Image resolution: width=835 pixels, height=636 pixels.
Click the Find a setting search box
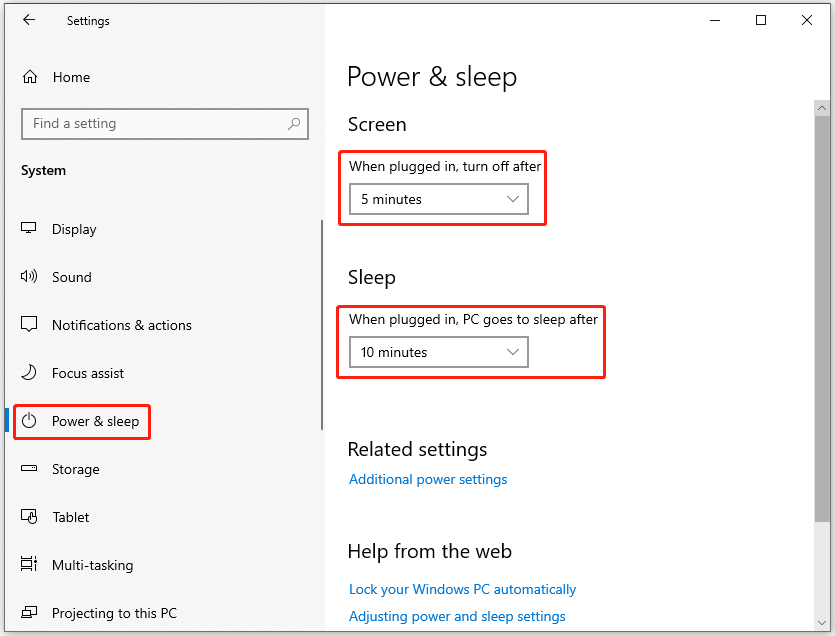(x=150, y=123)
